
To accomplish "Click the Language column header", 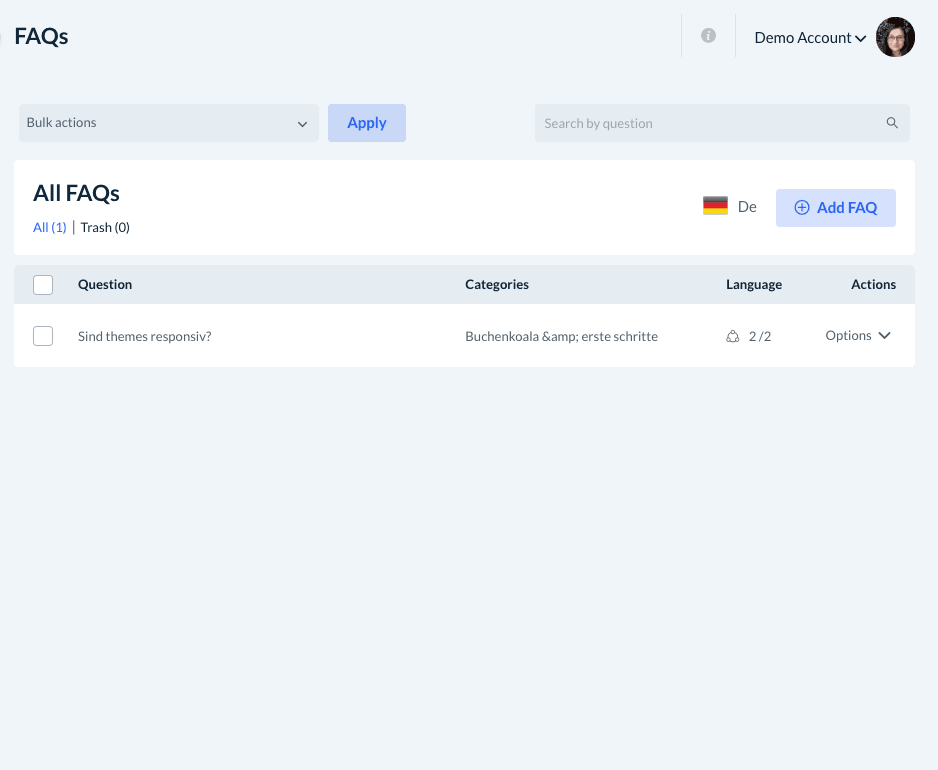I will point(754,284).
